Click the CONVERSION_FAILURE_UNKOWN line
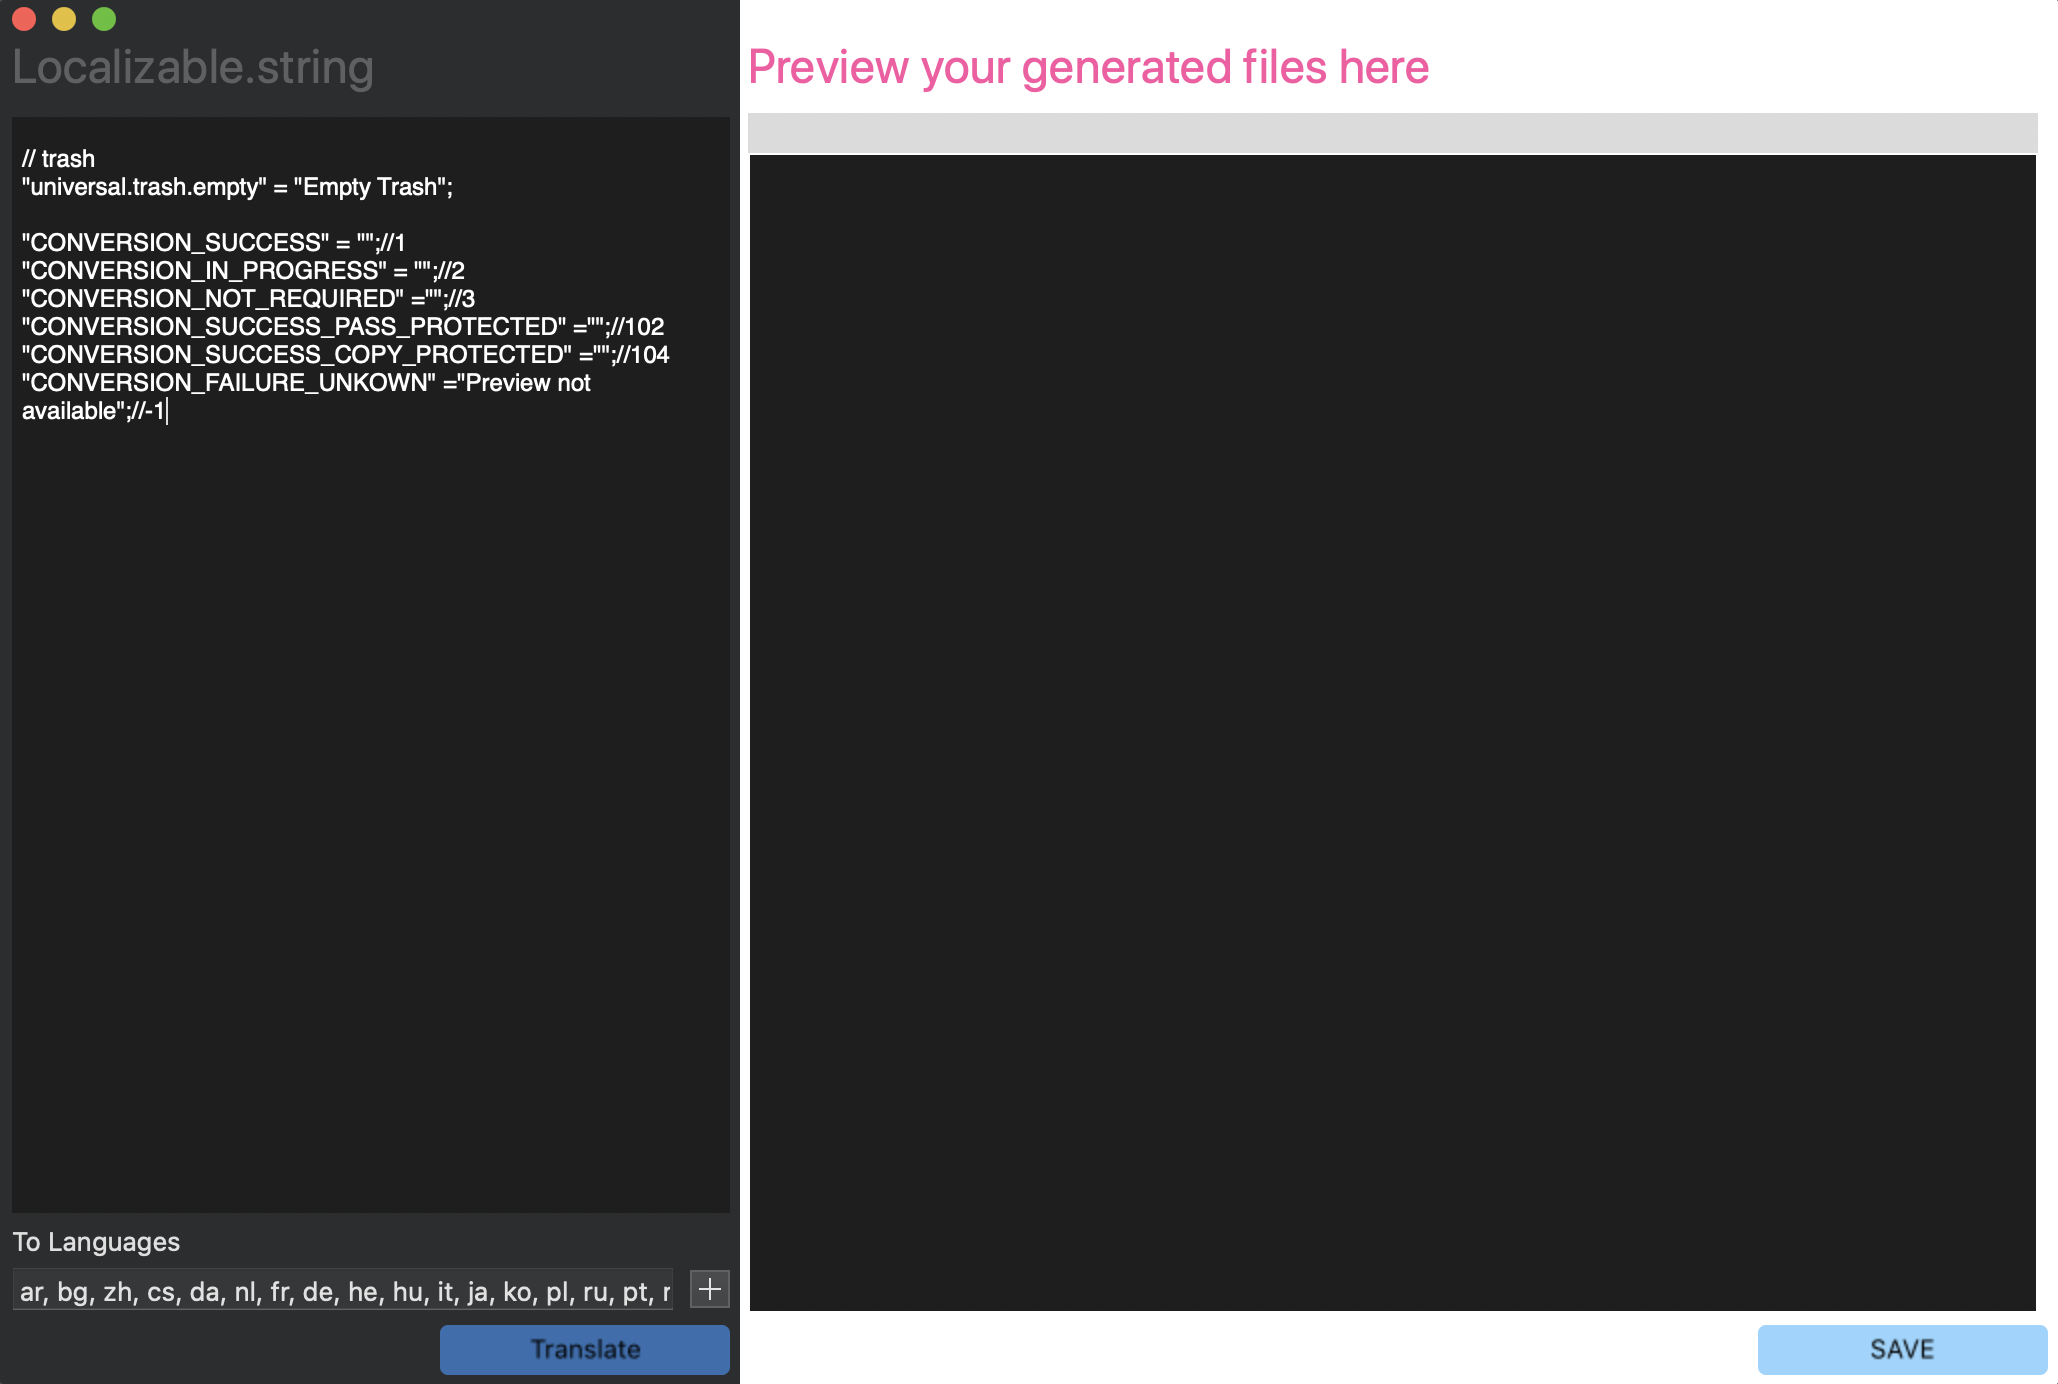The image size is (2058, 1384). (306, 383)
